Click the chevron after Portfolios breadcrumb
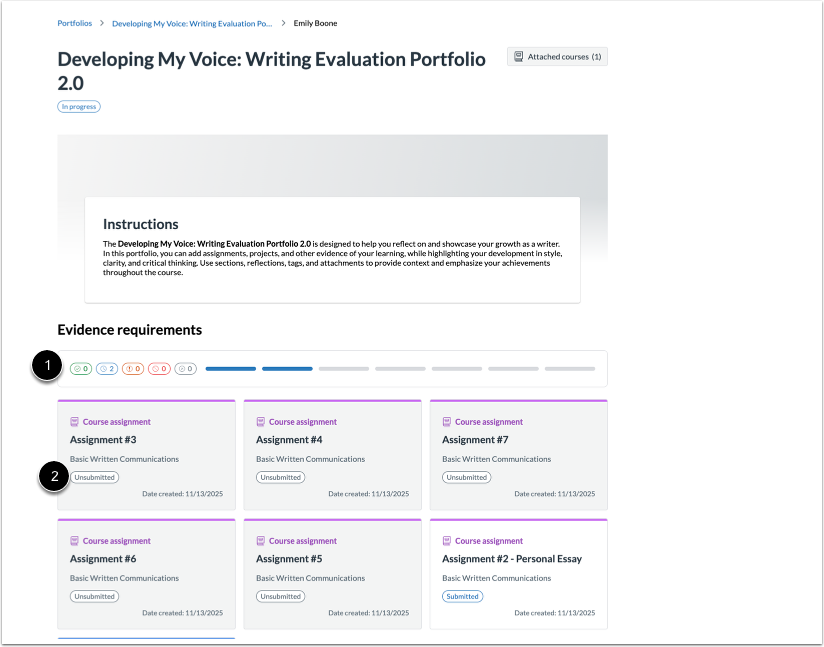This screenshot has height=647, width=824. [102, 23]
